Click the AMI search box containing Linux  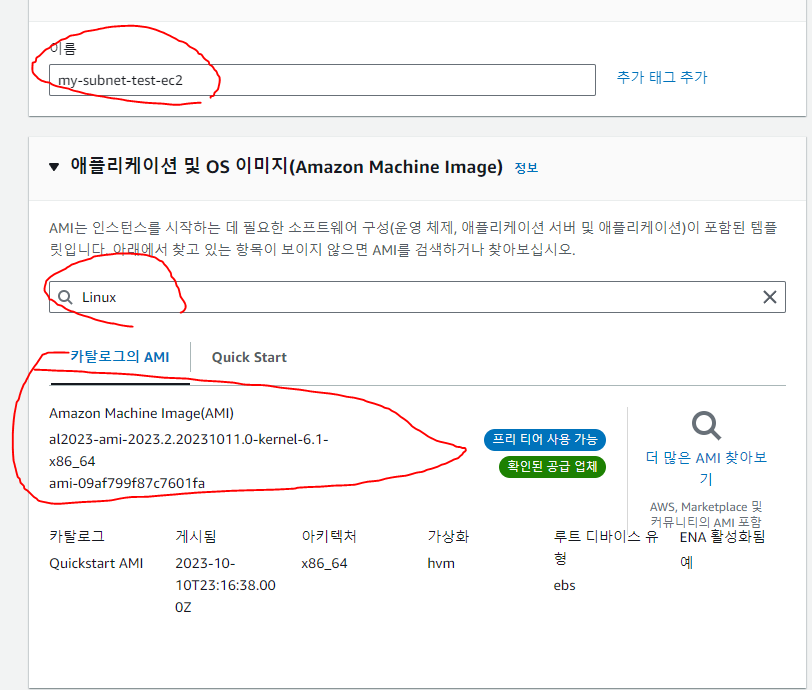(417, 297)
